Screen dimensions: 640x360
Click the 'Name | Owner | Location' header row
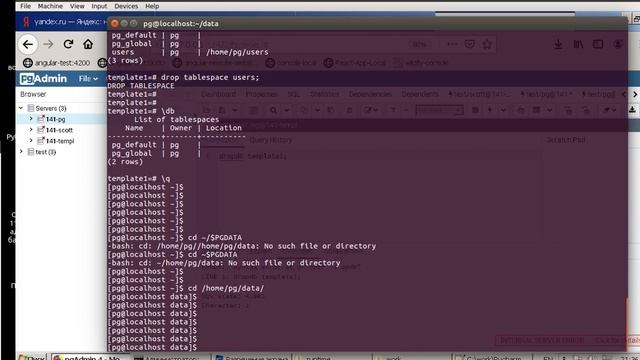click(x=183, y=128)
